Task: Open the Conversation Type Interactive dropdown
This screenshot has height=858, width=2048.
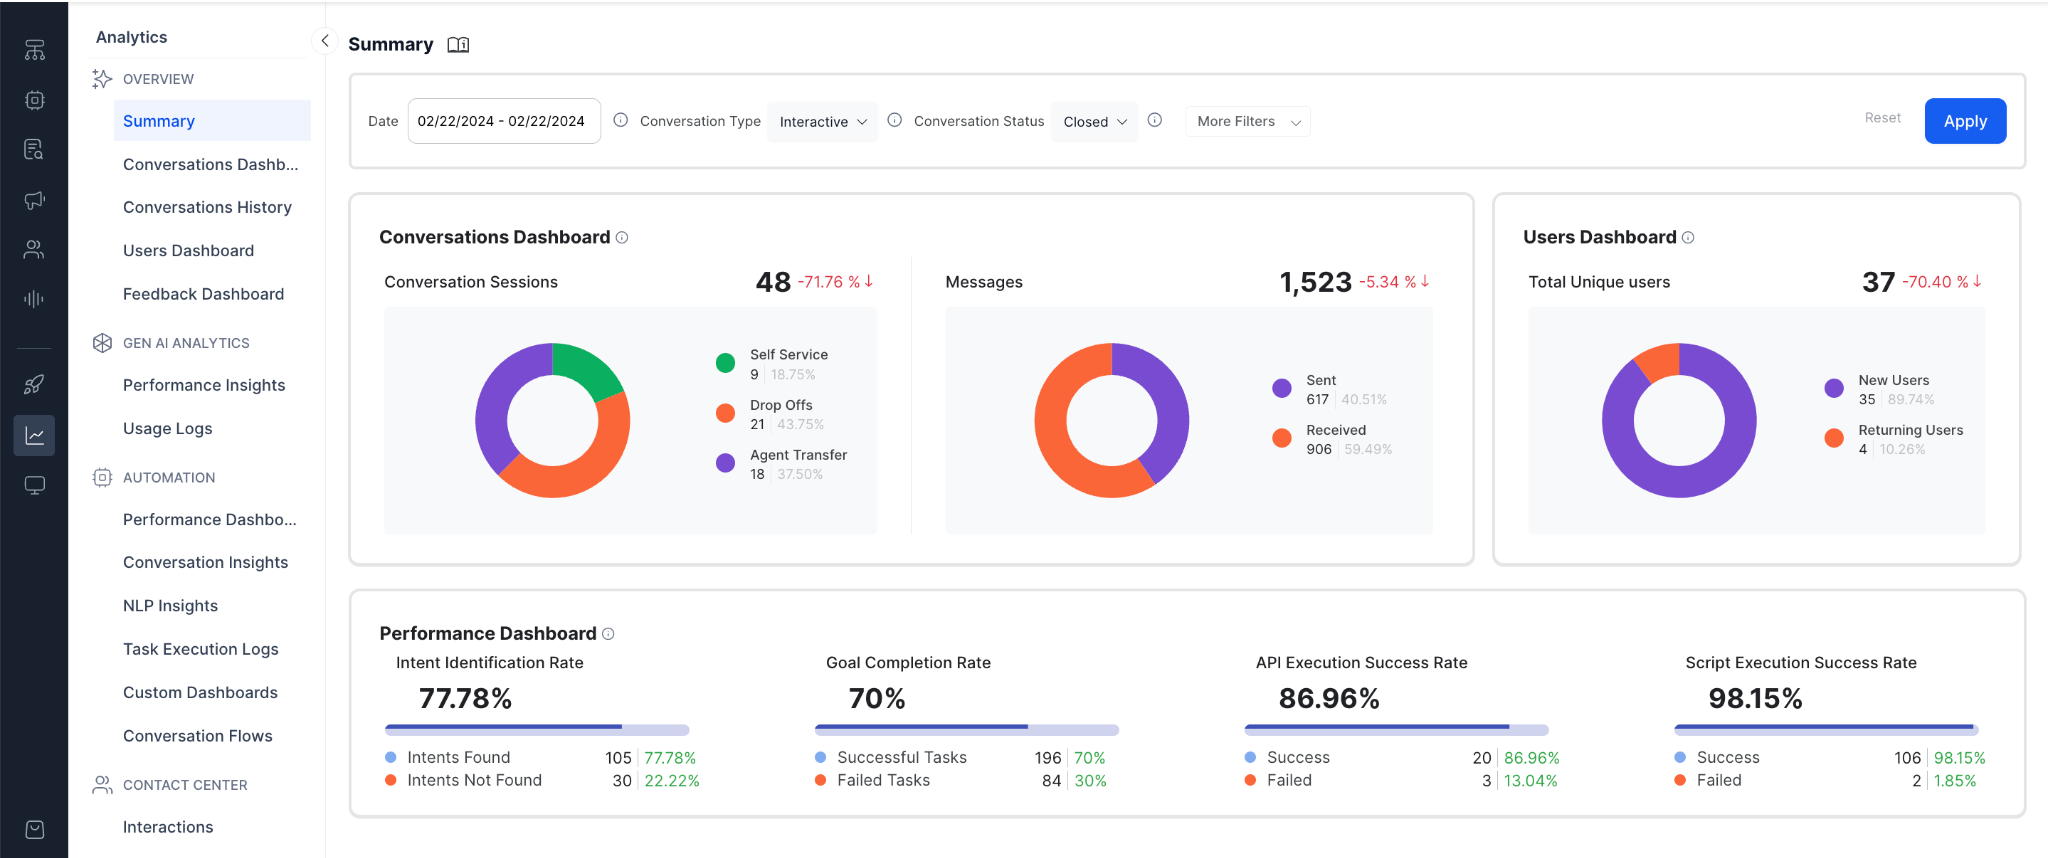Action: click(822, 122)
